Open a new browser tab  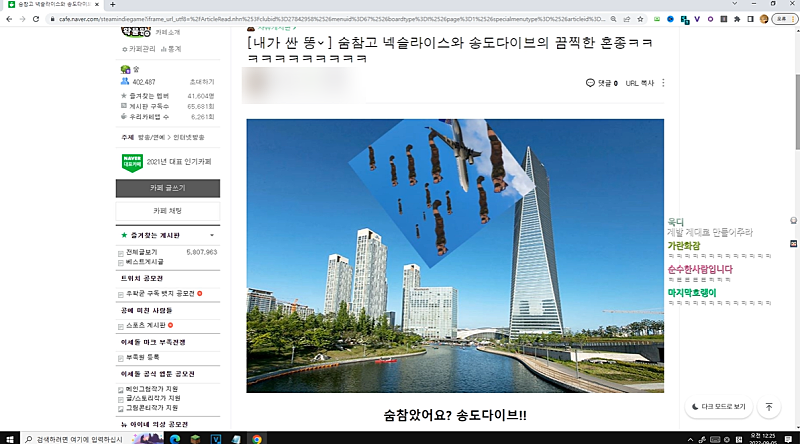tap(112, 5)
